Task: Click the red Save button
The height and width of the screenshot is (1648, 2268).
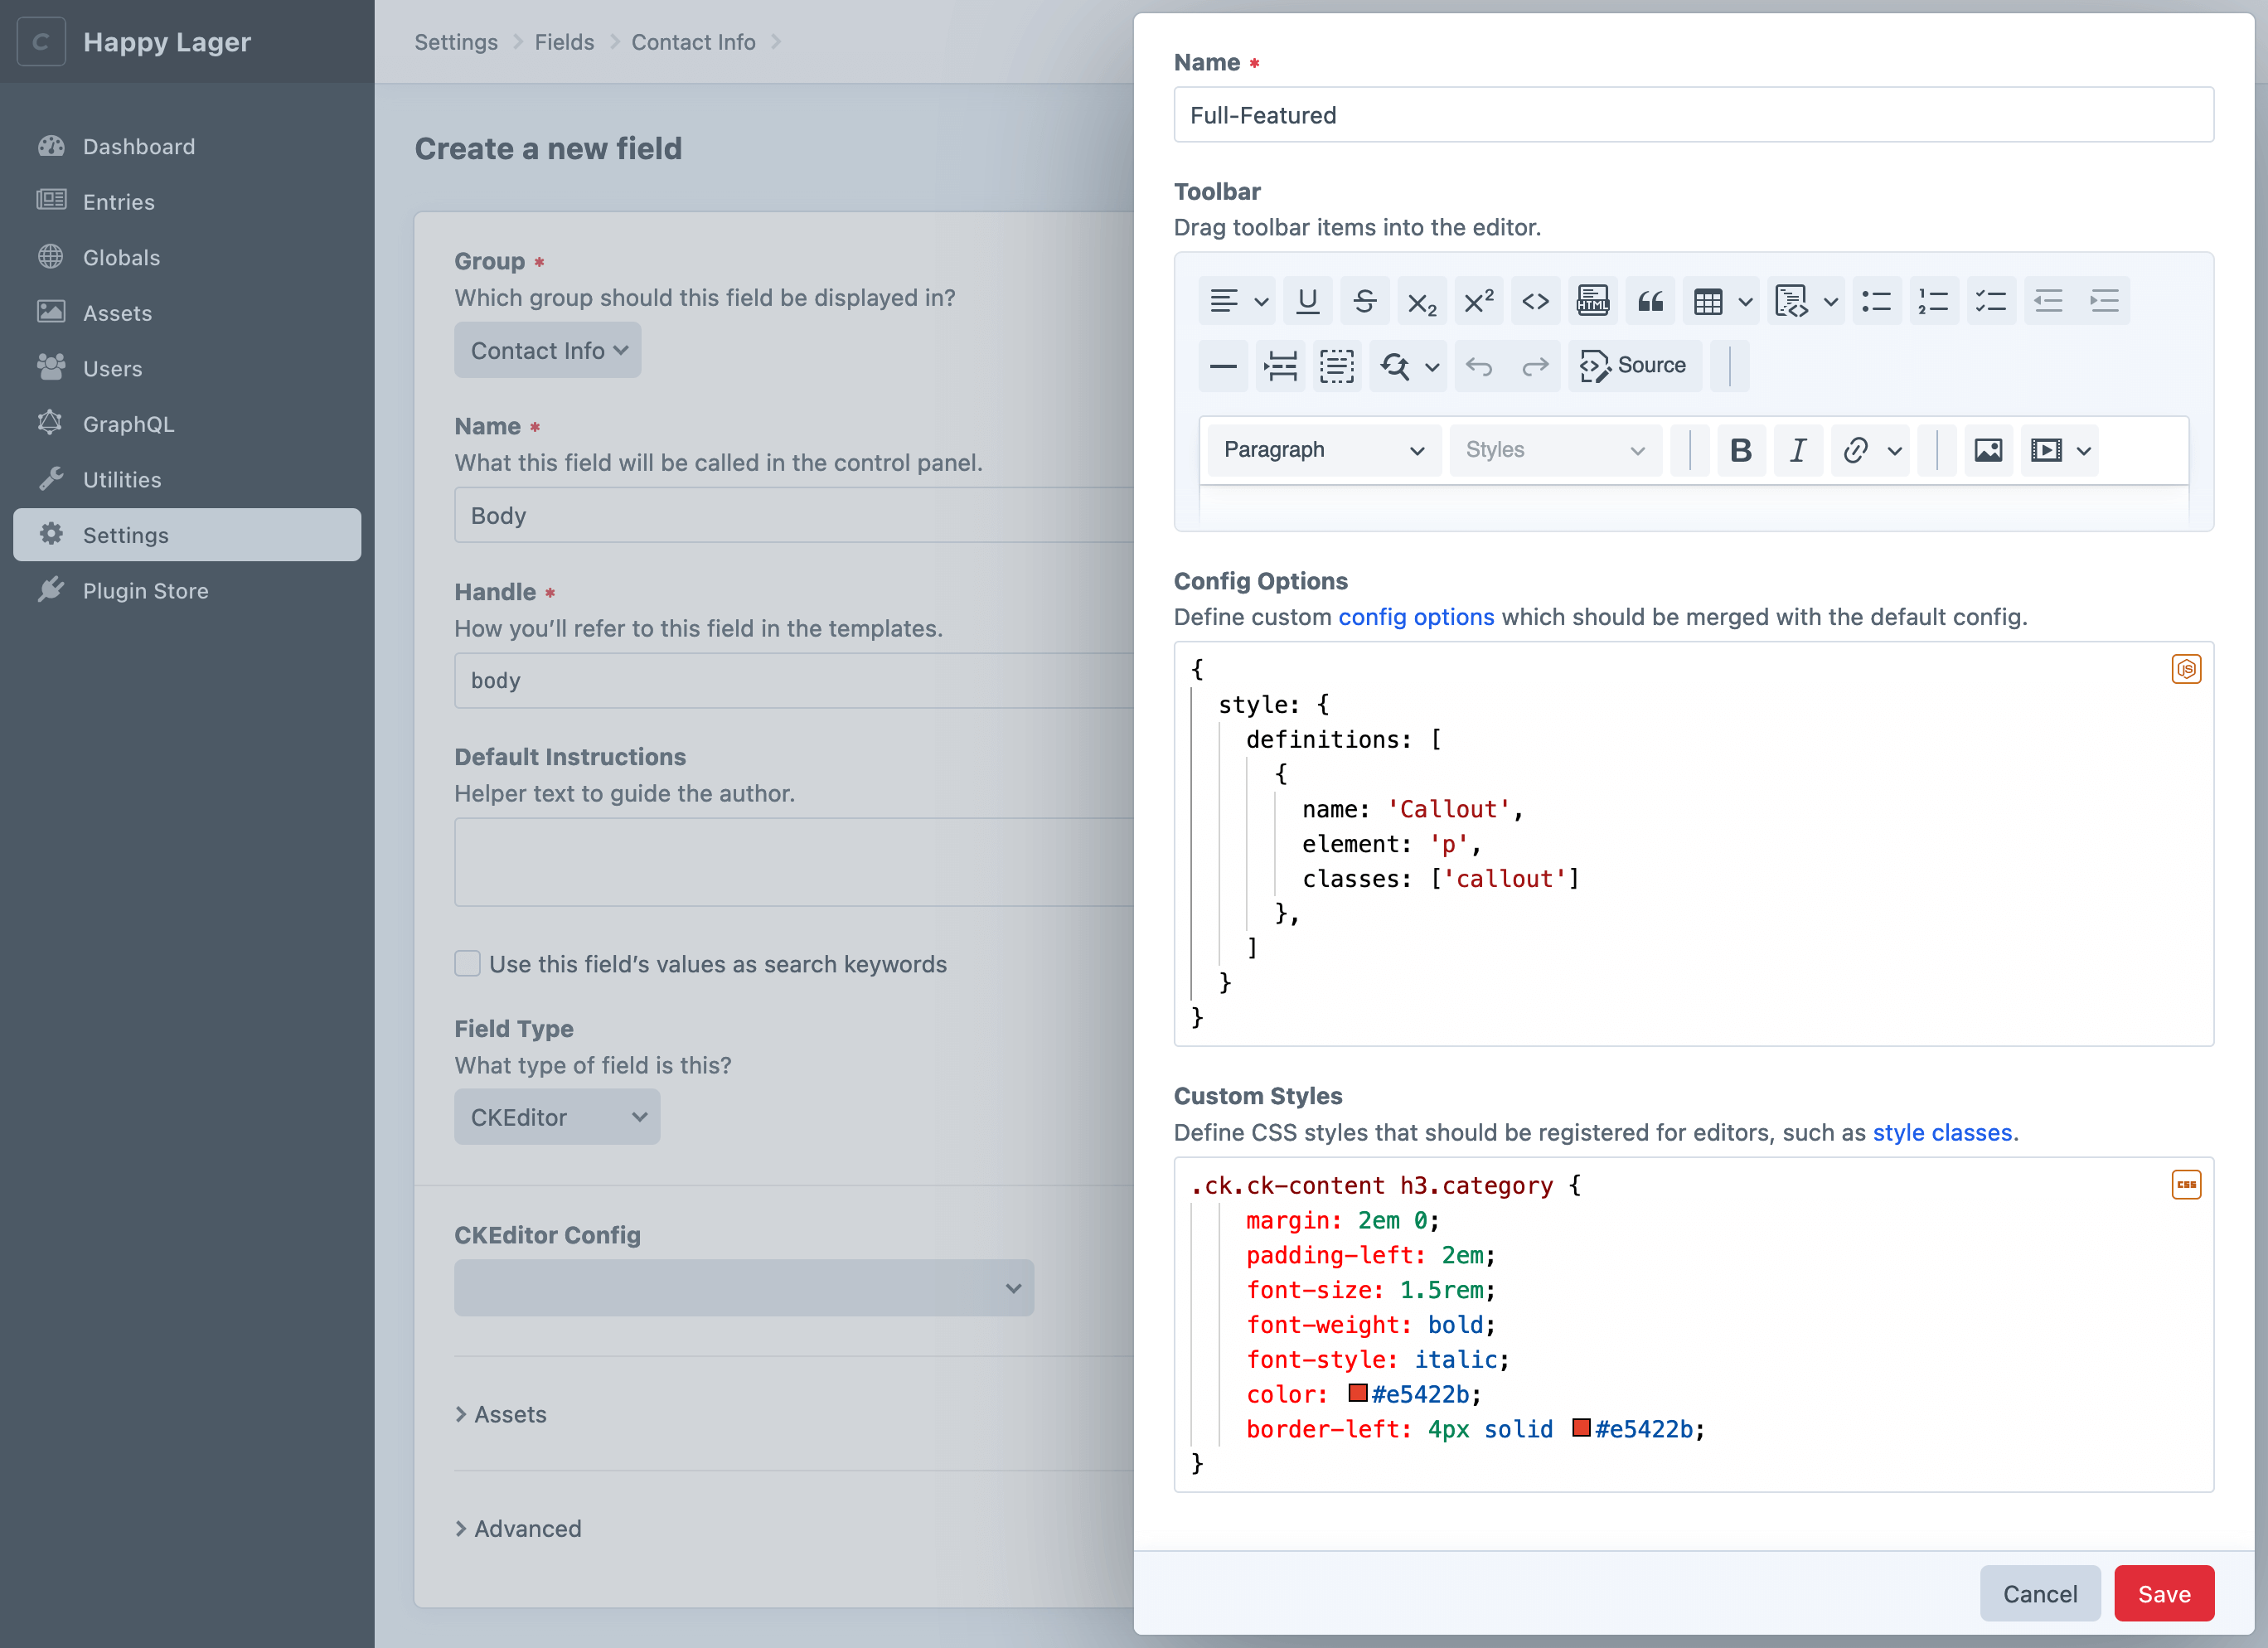Action: point(2163,1593)
